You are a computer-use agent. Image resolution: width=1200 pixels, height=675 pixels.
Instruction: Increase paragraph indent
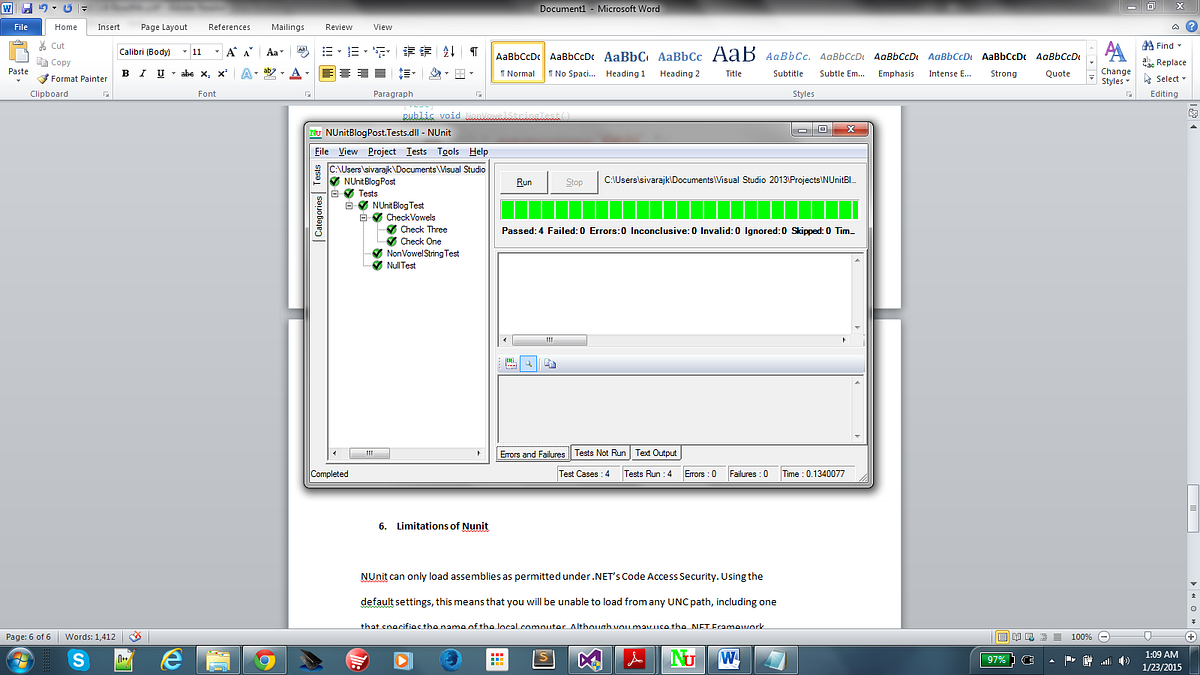[x=427, y=52]
